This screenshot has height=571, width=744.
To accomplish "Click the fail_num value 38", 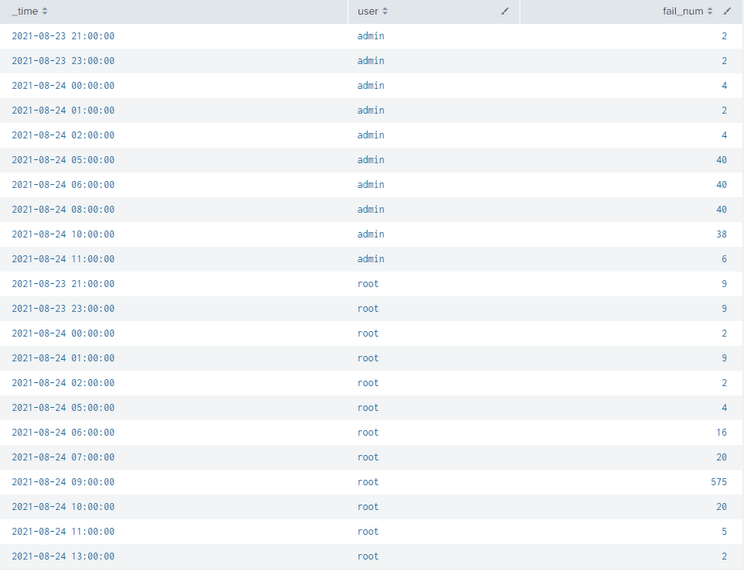I will click(x=721, y=234).
